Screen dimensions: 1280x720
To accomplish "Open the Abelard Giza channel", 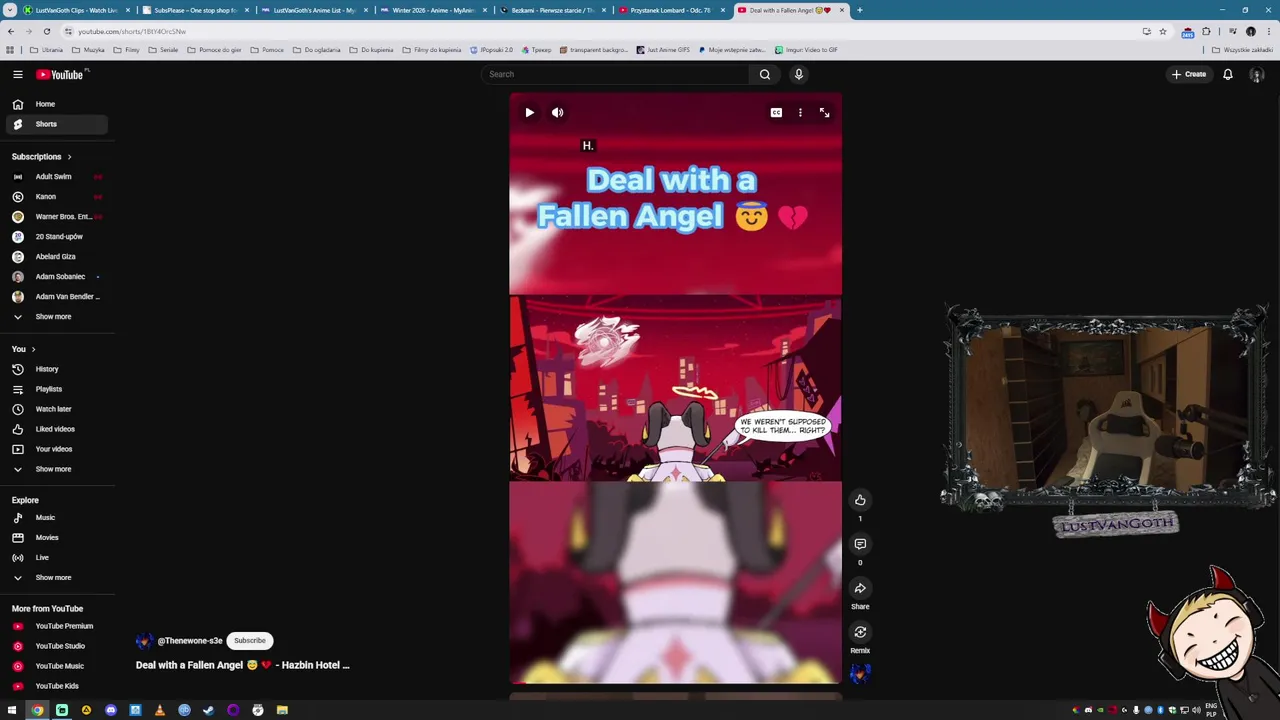I will [55, 257].
